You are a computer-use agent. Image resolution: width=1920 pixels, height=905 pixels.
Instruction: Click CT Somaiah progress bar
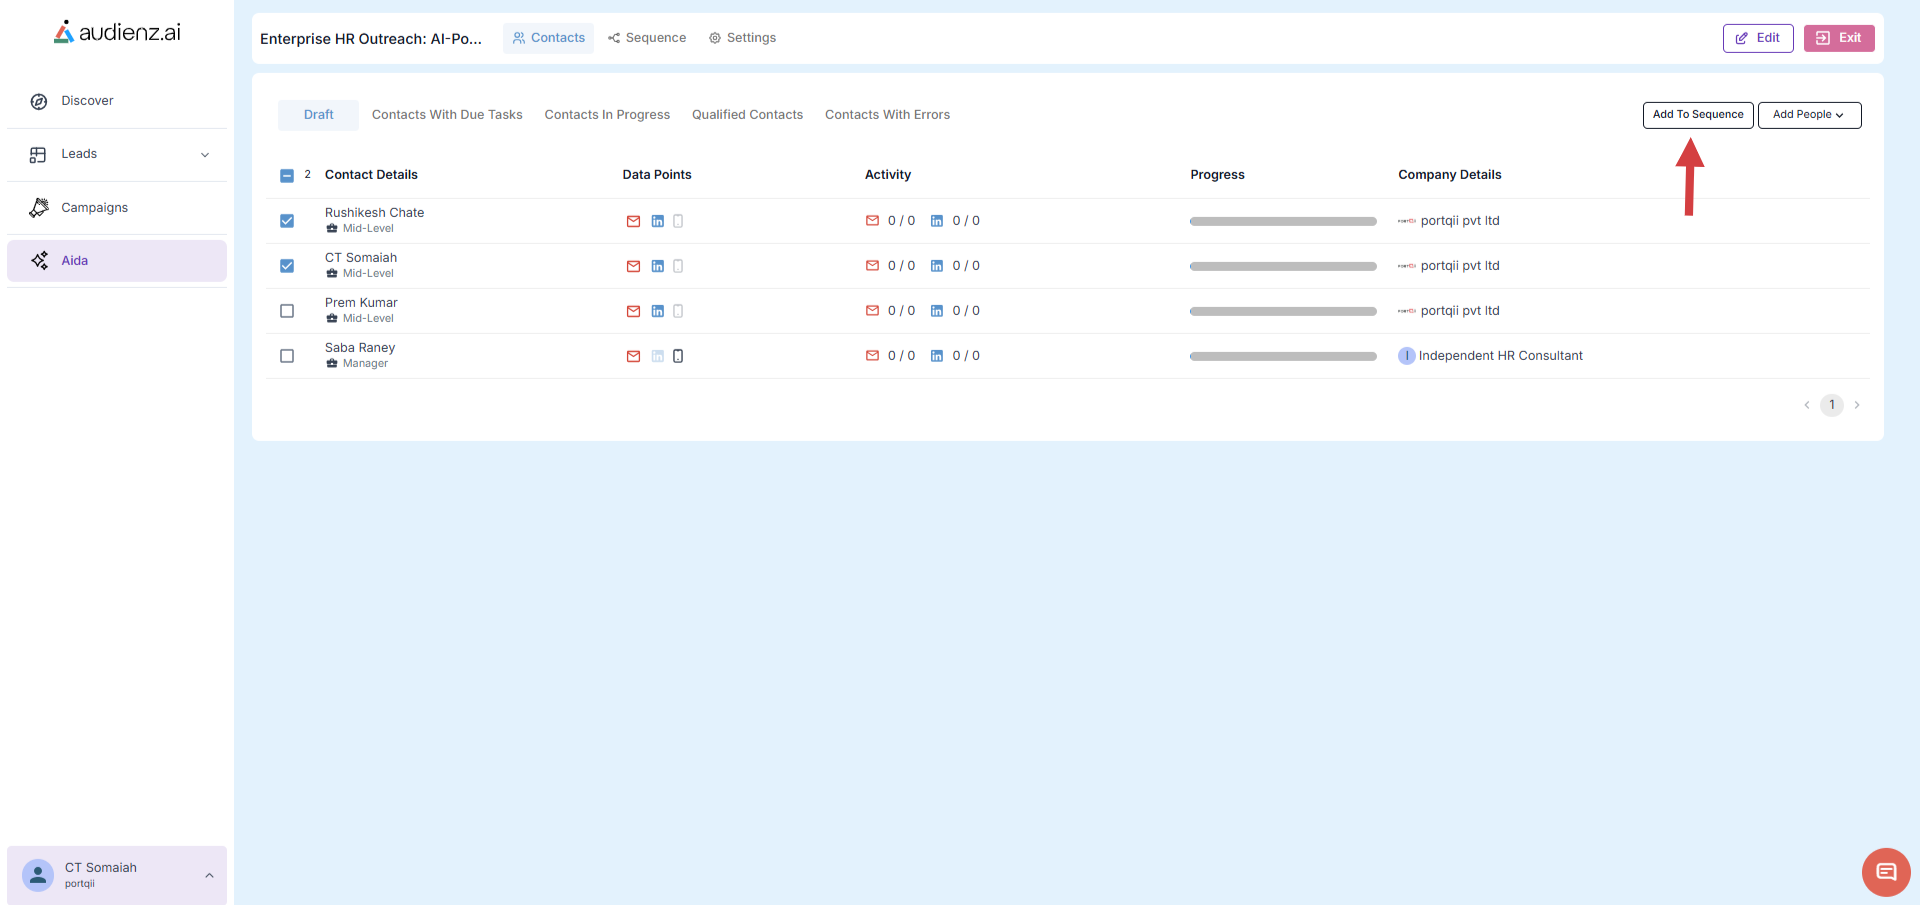coord(1283,266)
